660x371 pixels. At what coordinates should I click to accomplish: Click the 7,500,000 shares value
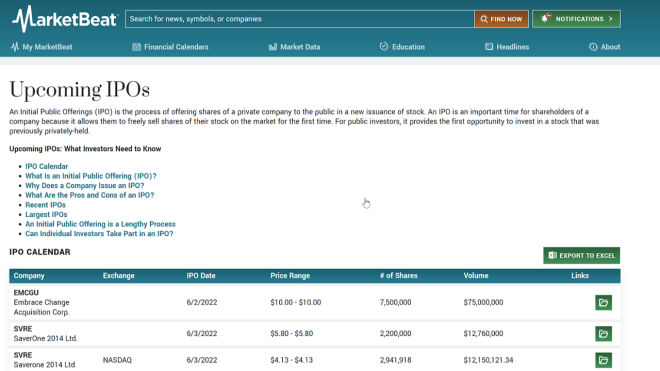pos(395,302)
